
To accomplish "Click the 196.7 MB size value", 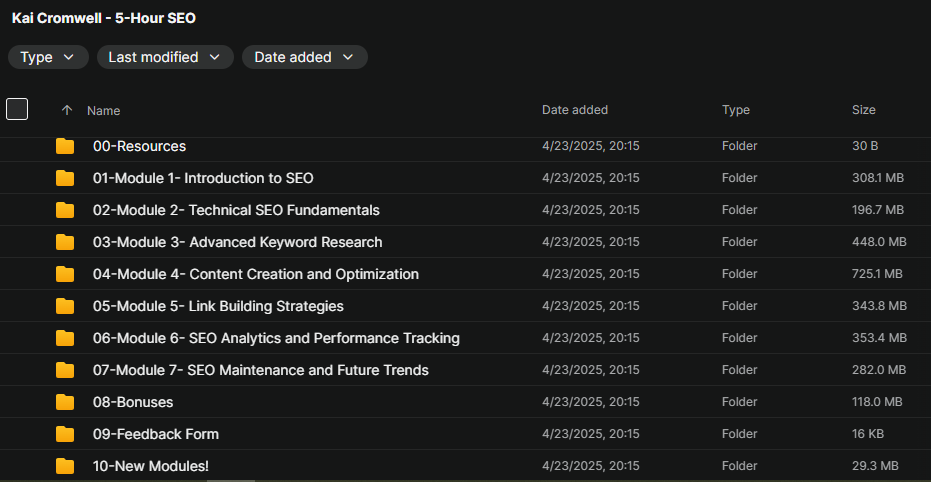I will pos(878,210).
